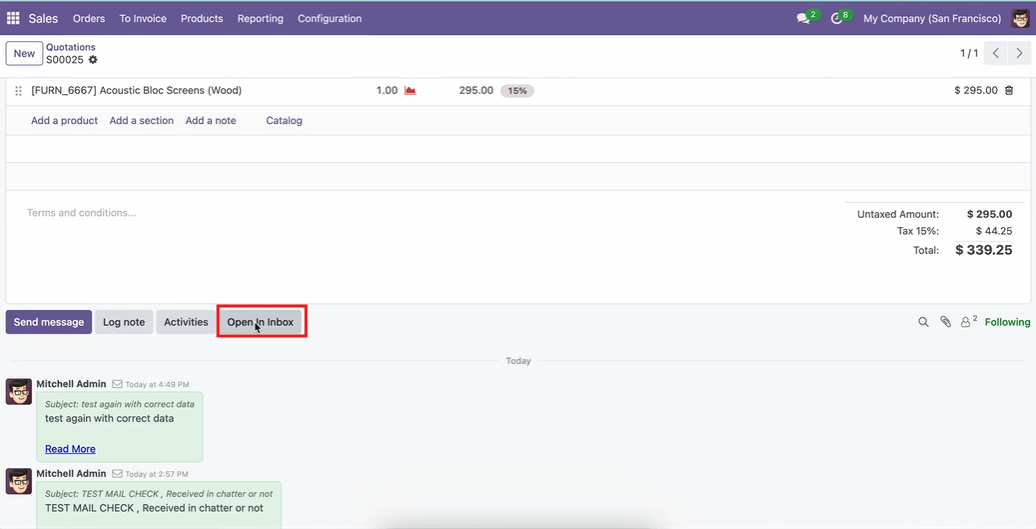This screenshot has width=1036, height=529.
Task: Click the unit price 295.00 cell
Action: pos(476,90)
